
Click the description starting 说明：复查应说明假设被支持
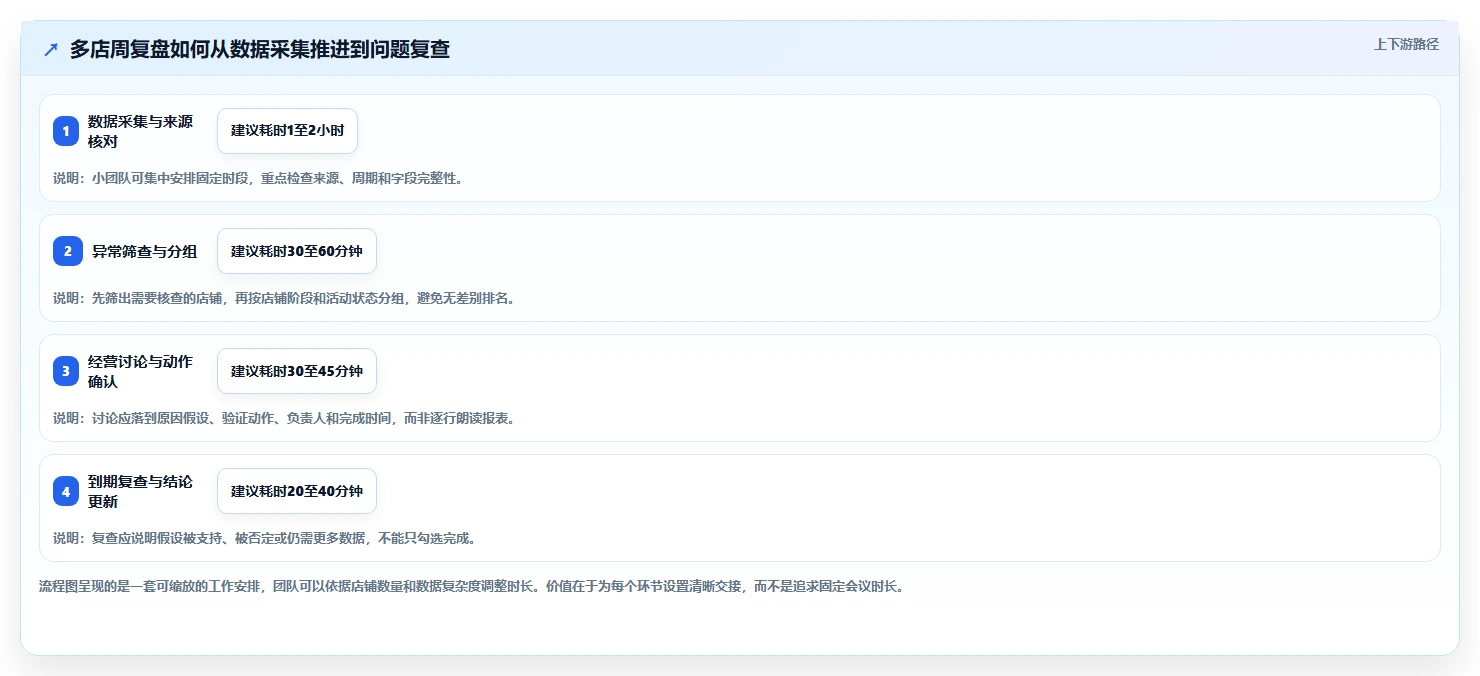264,538
